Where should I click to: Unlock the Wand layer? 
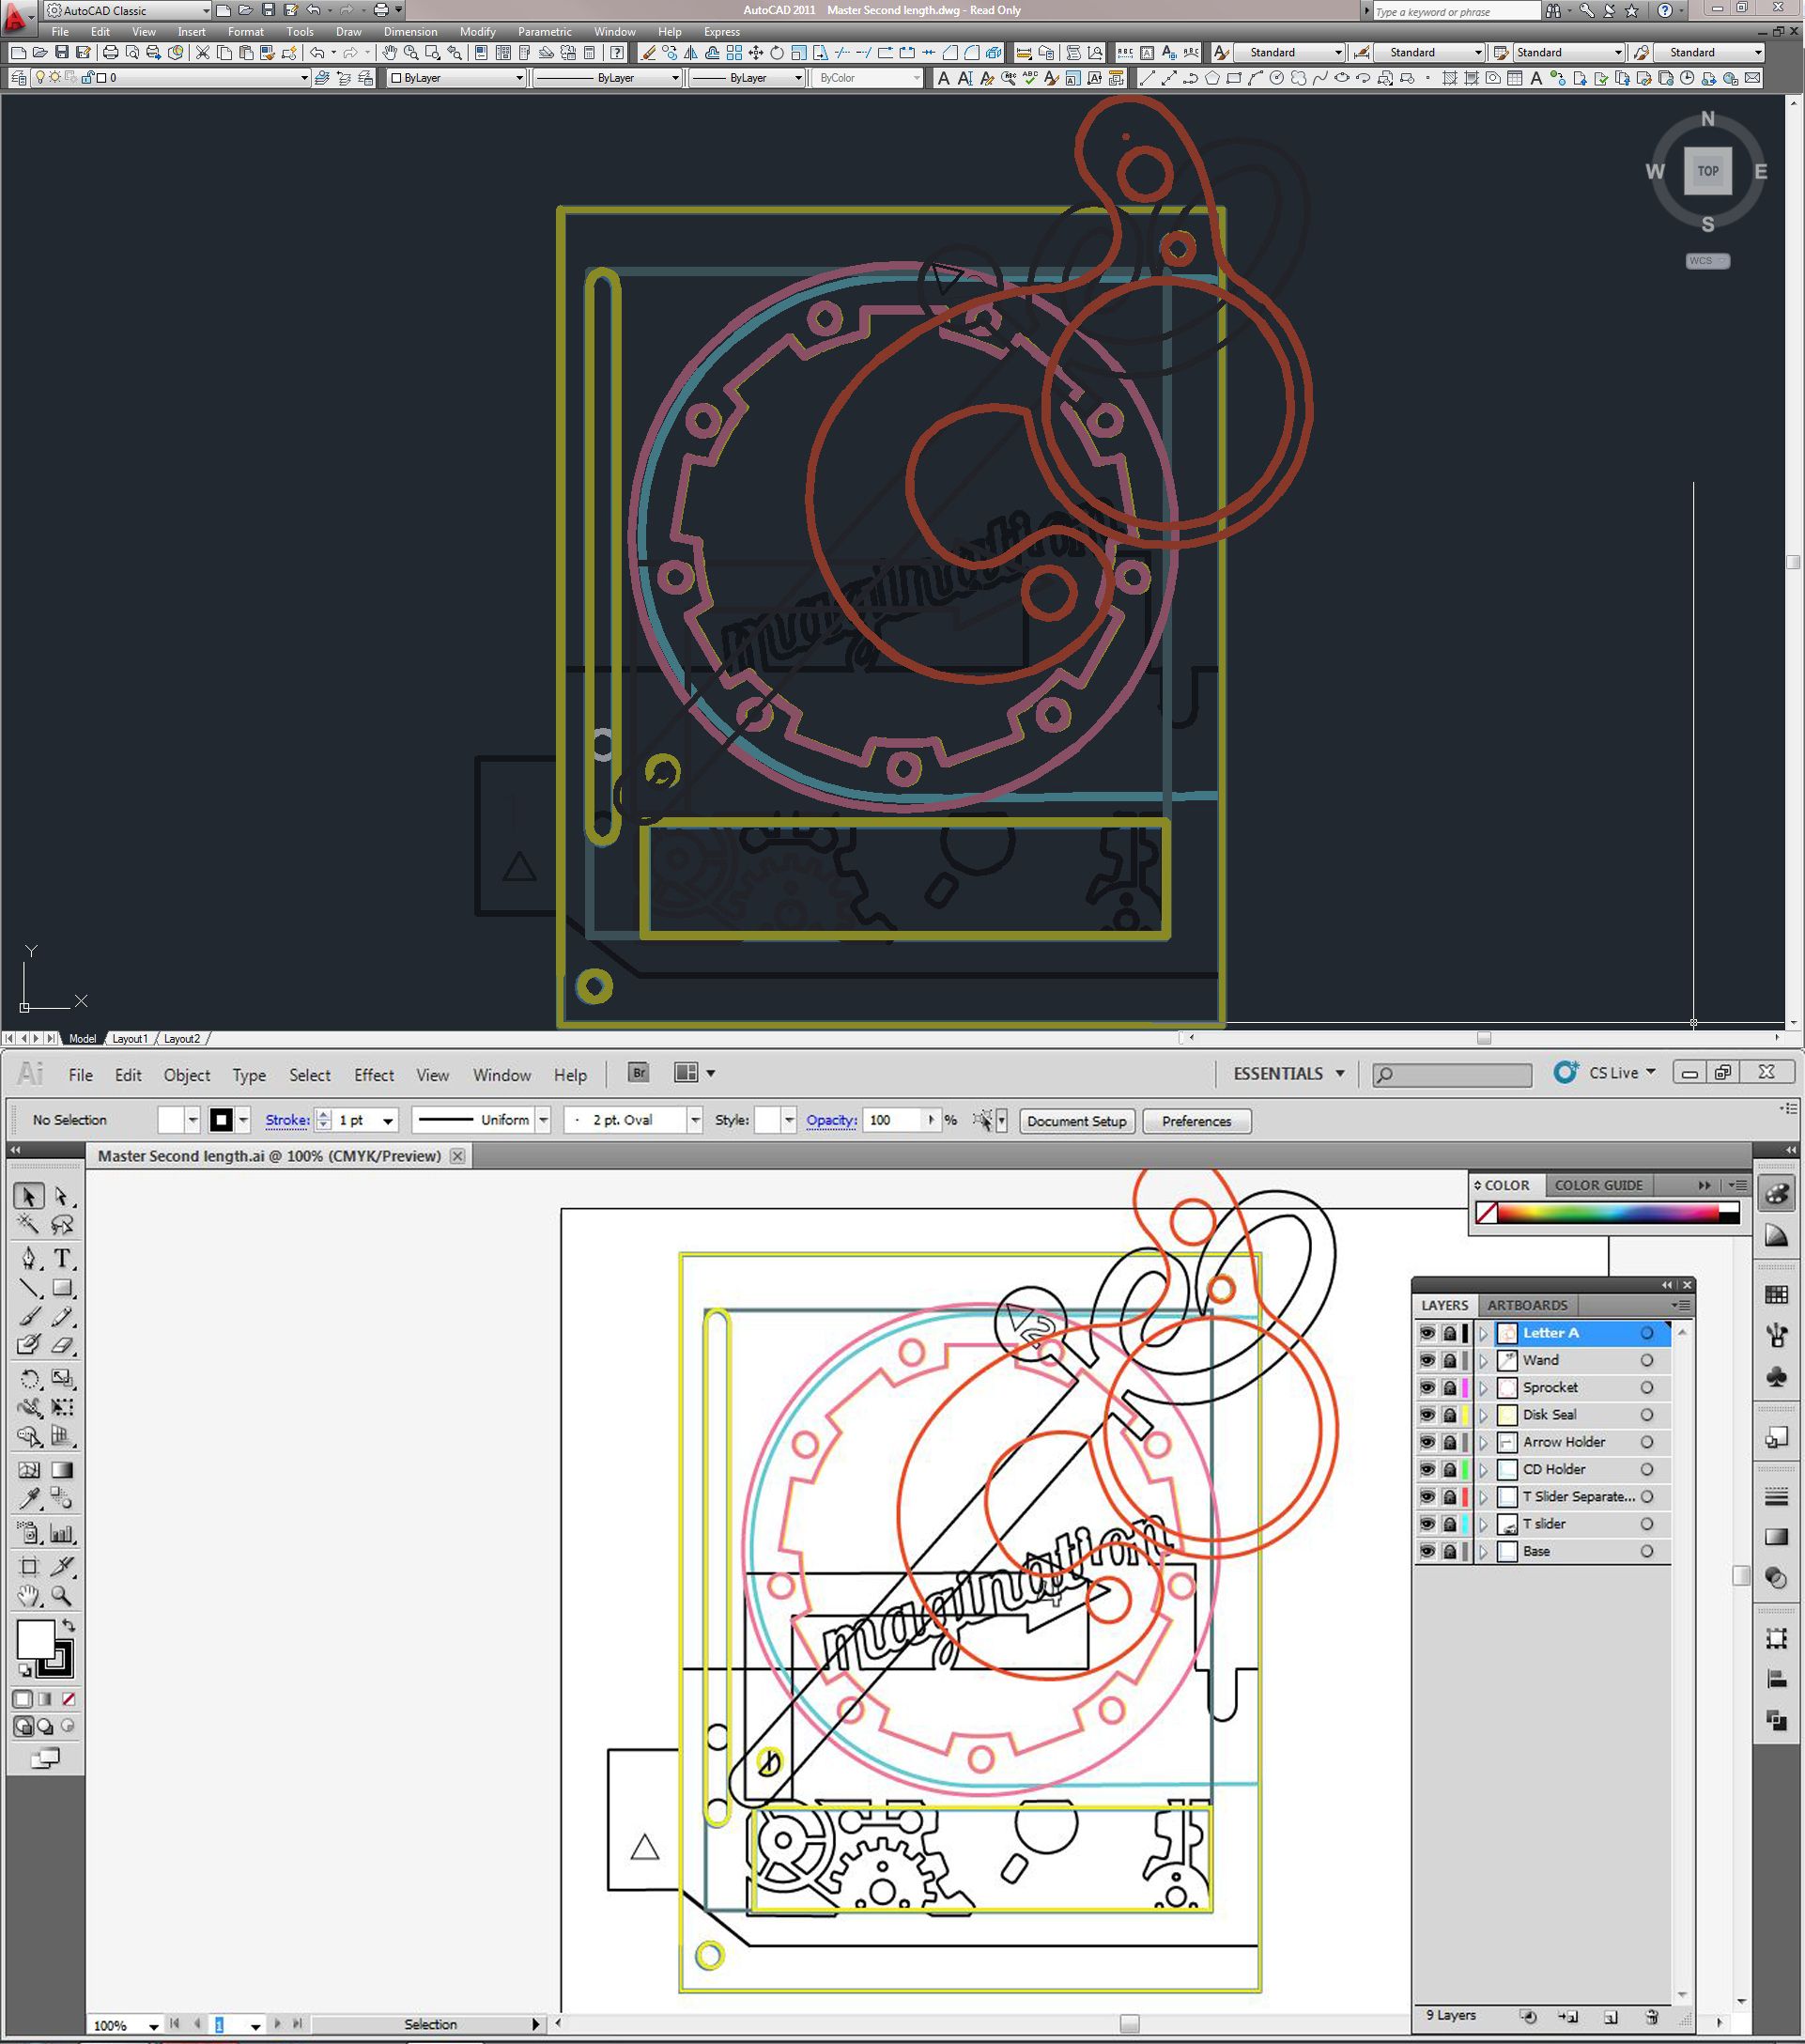click(x=1449, y=1361)
